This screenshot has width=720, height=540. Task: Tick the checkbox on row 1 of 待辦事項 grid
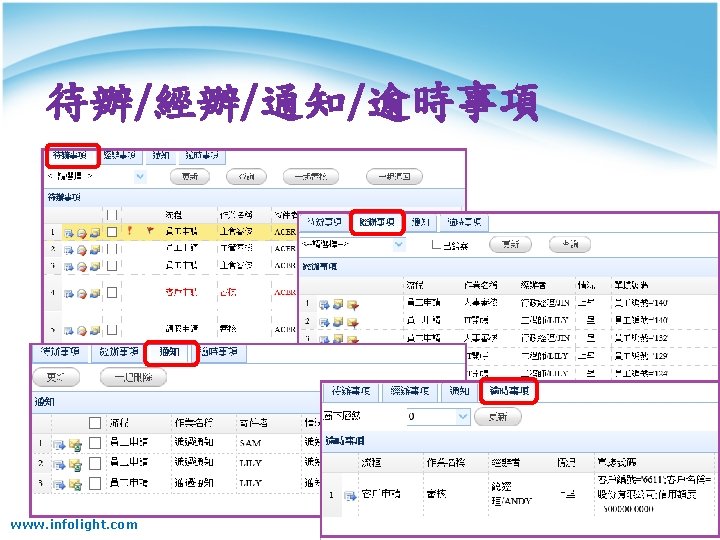tap(112, 232)
